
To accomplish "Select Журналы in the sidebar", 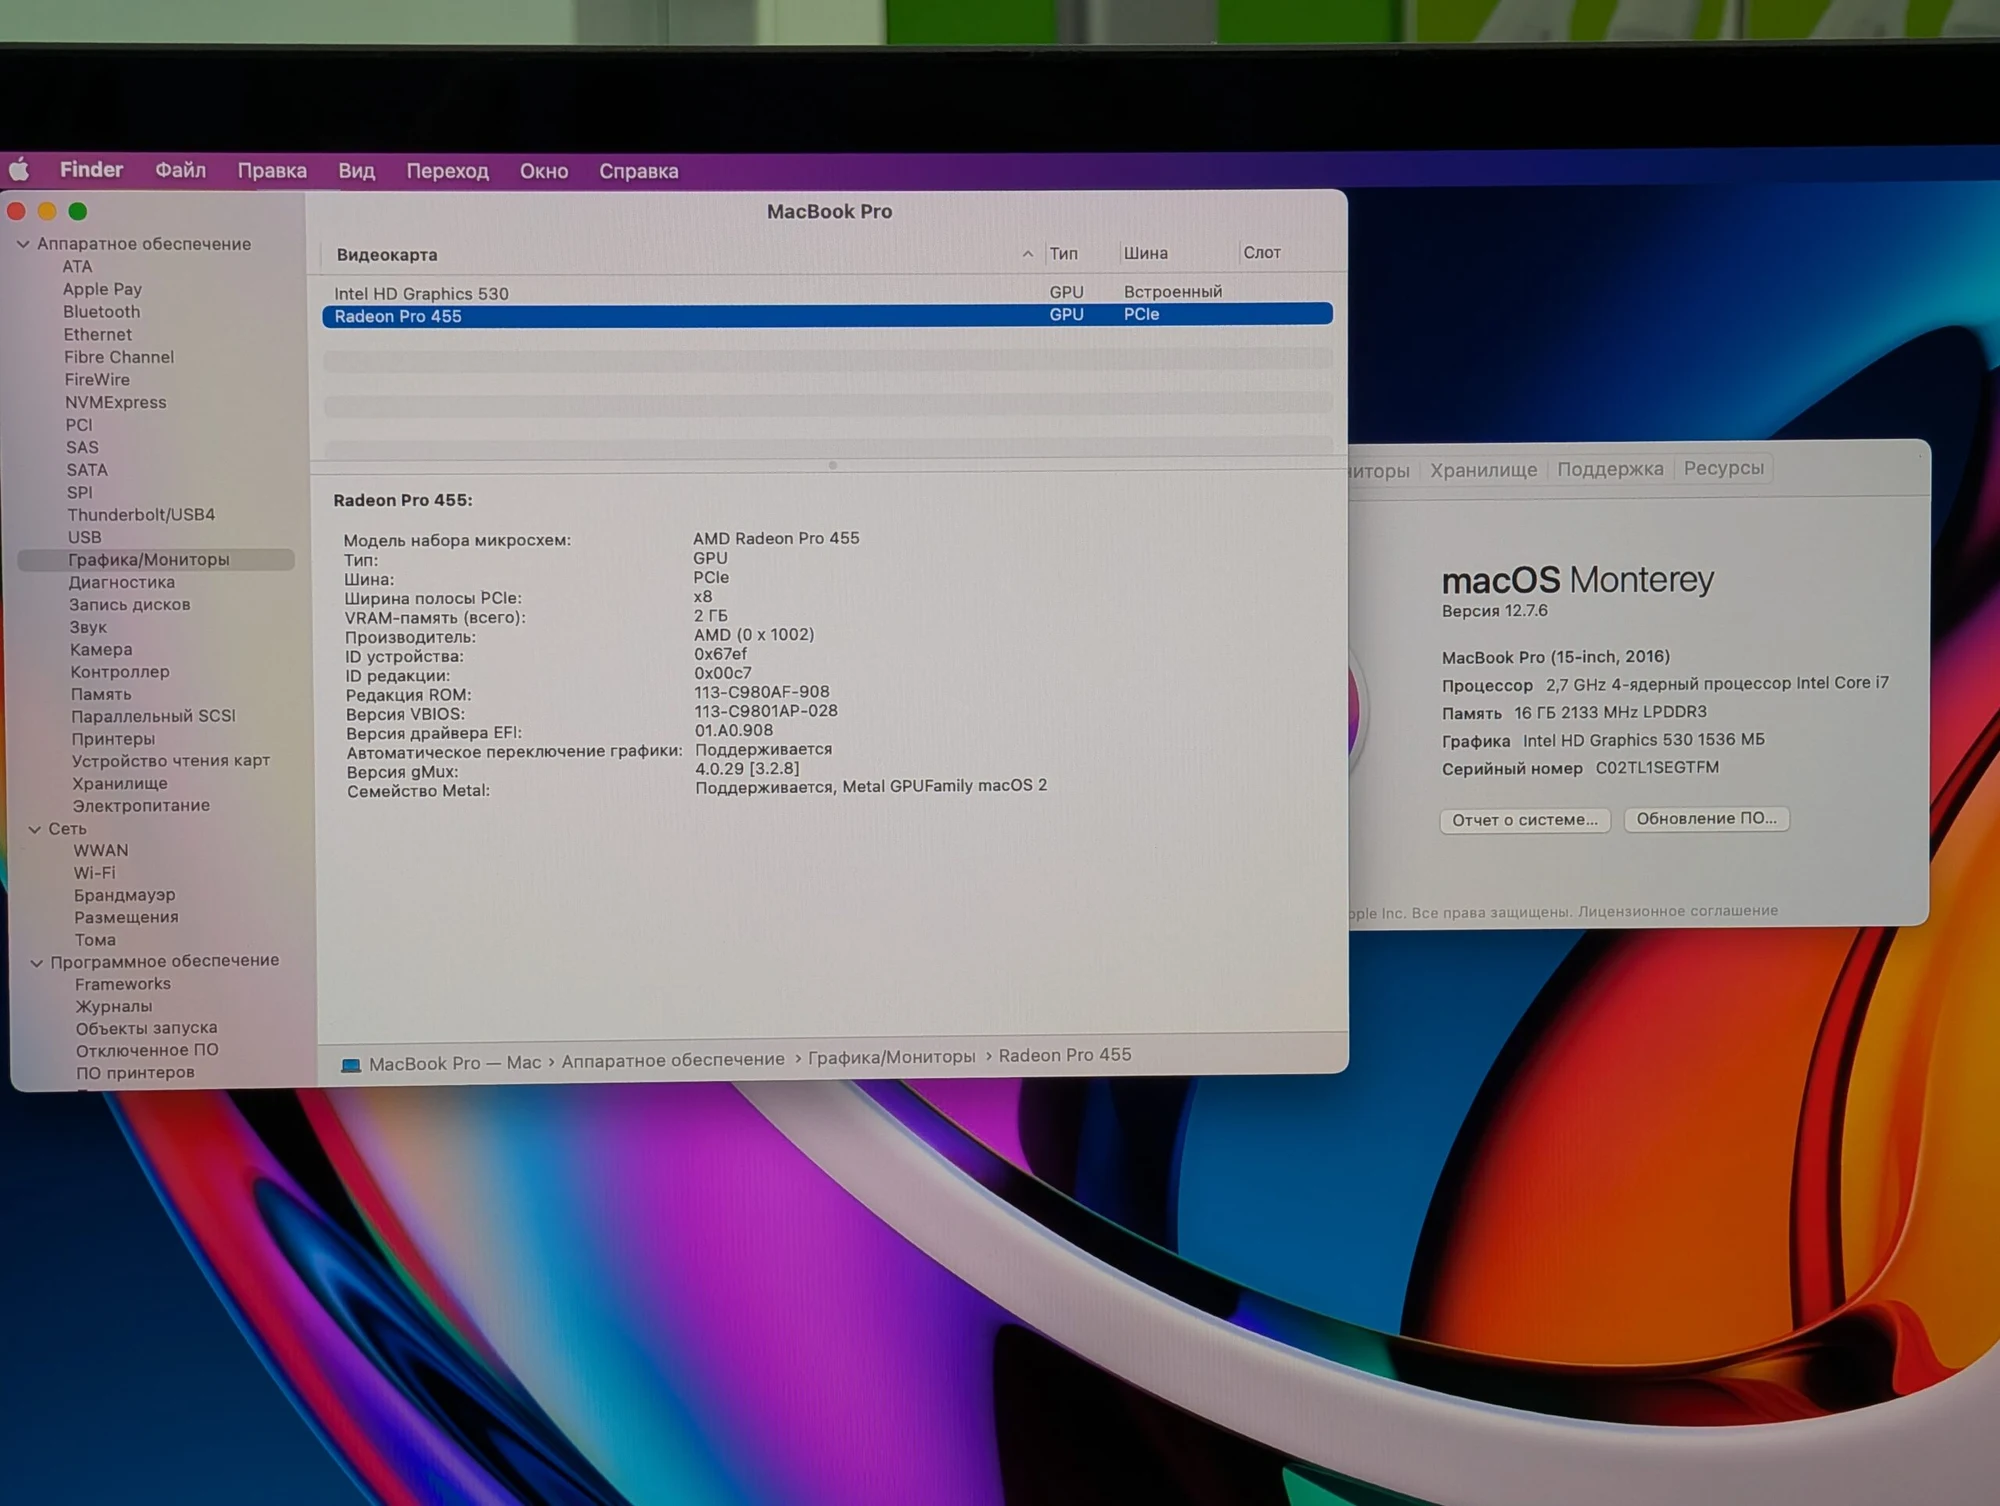I will click(114, 1007).
